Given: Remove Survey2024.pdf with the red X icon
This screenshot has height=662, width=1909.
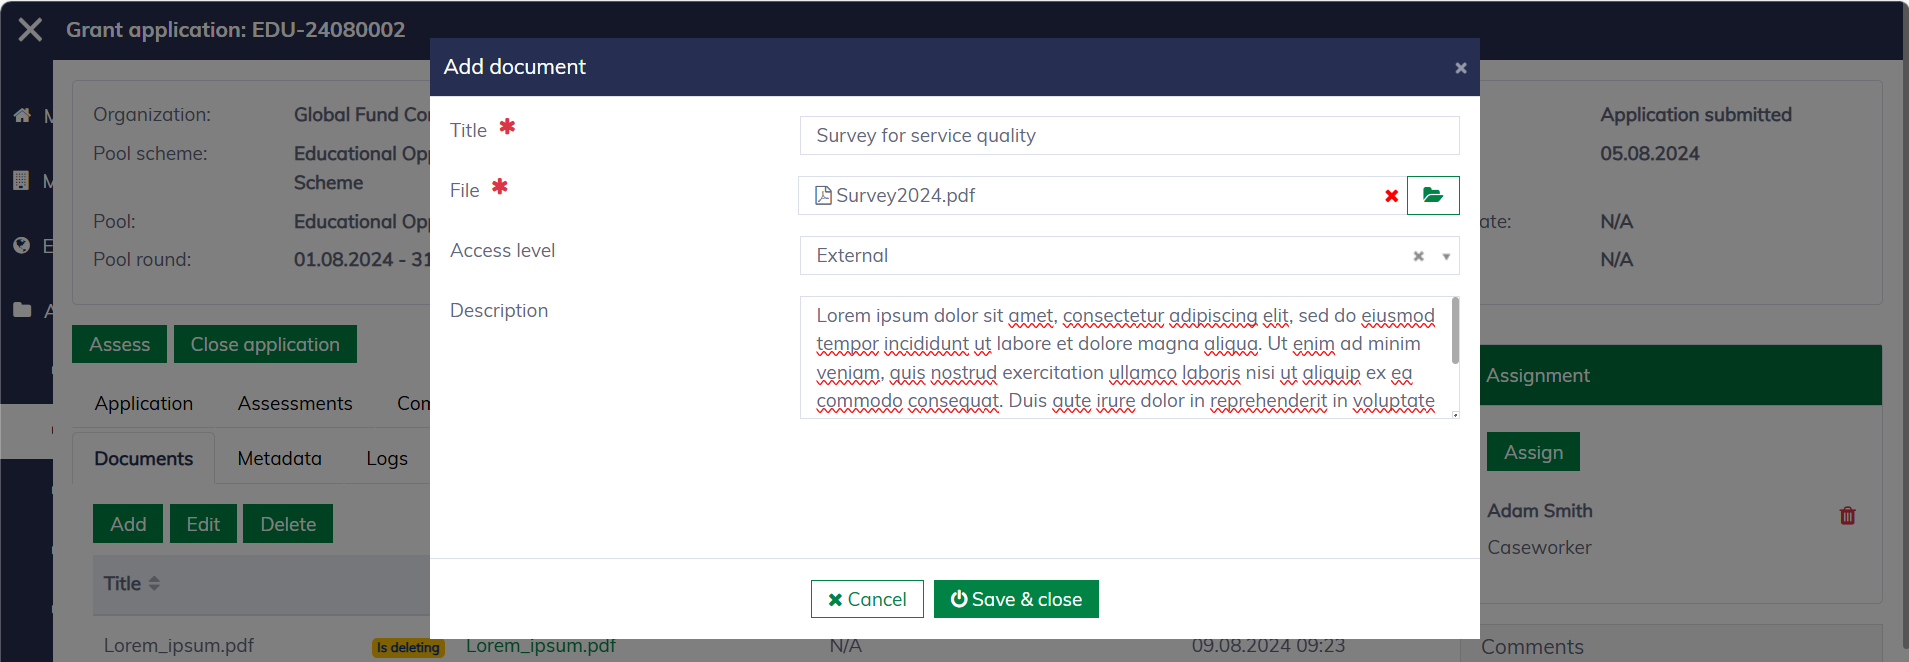Looking at the screenshot, I should [1391, 196].
